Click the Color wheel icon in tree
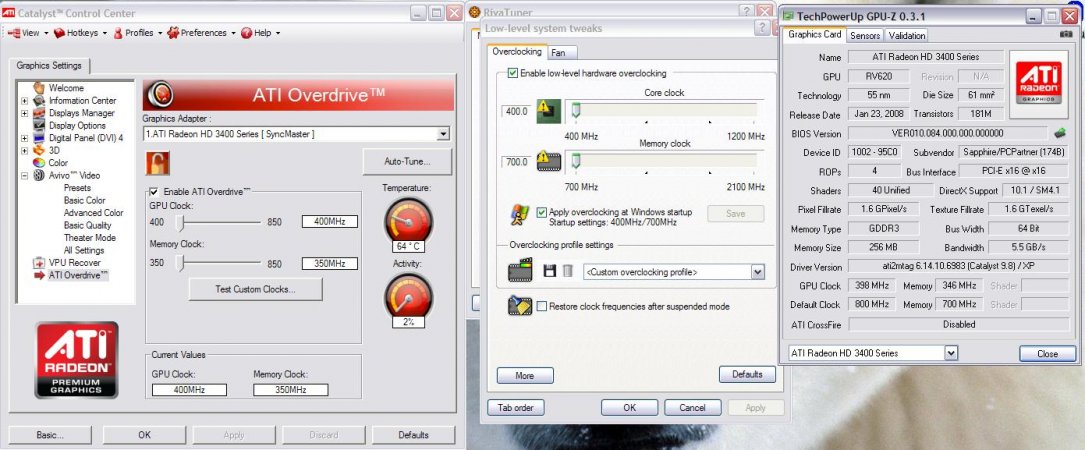This screenshot has width=1085, height=450. click(39, 163)
